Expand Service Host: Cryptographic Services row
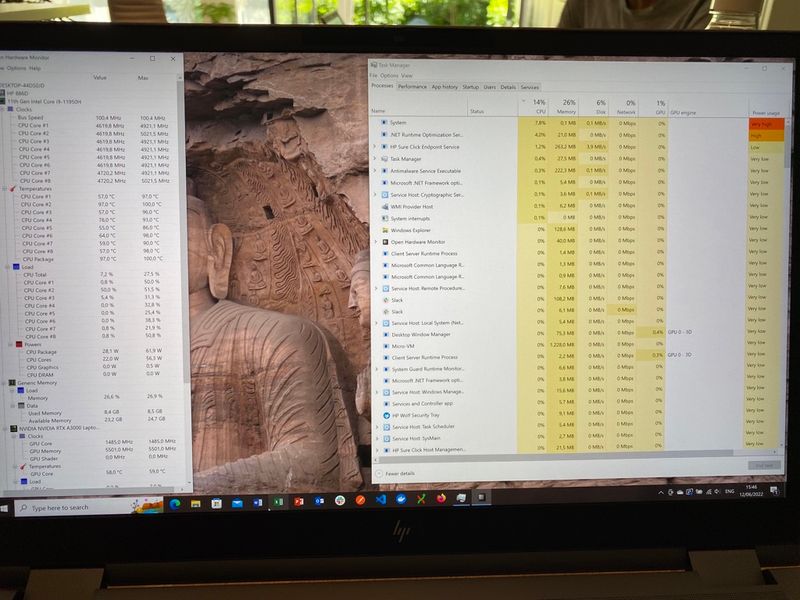The height and width of the screenshot is (600, 800). 376,194
